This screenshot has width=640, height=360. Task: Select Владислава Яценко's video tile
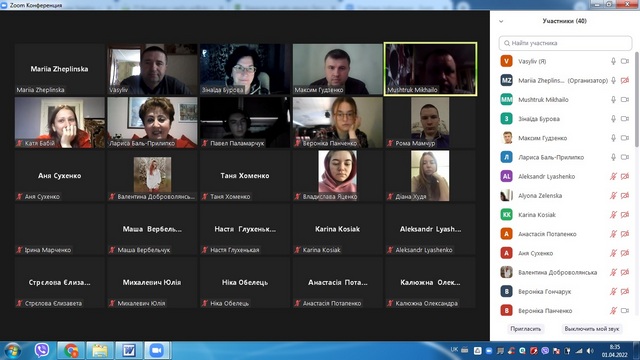point(338,176)
